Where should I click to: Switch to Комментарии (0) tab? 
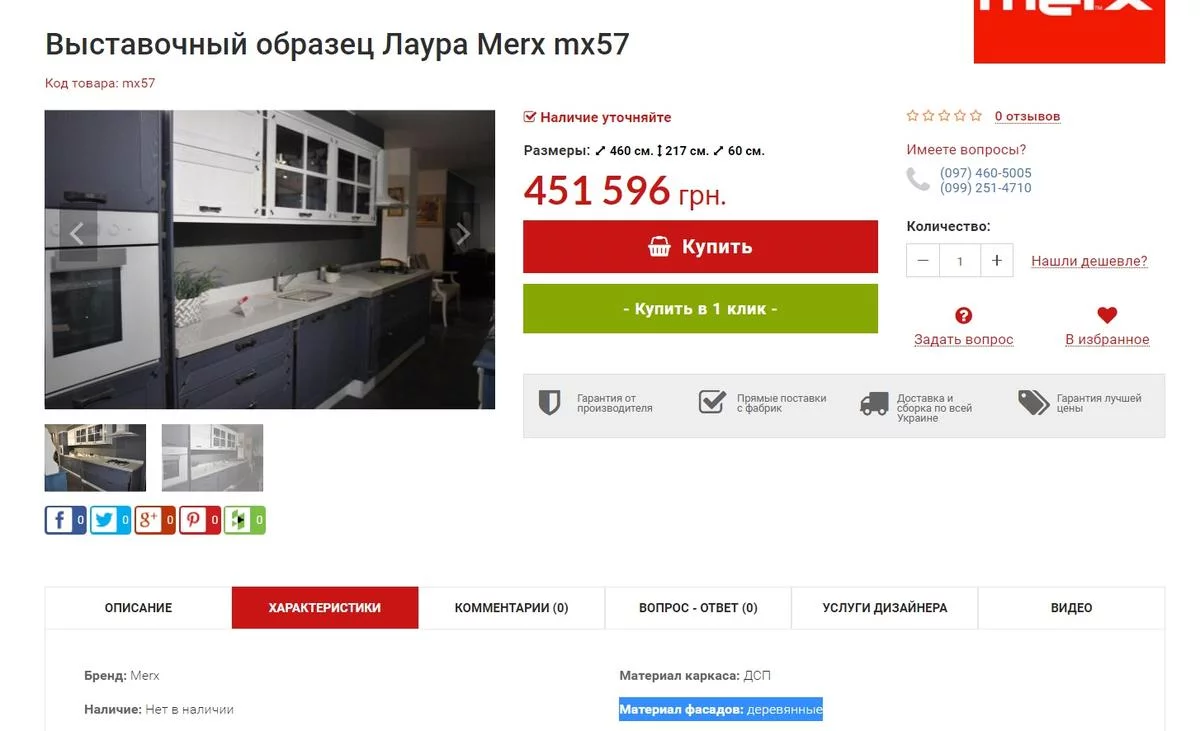[512, 608]
